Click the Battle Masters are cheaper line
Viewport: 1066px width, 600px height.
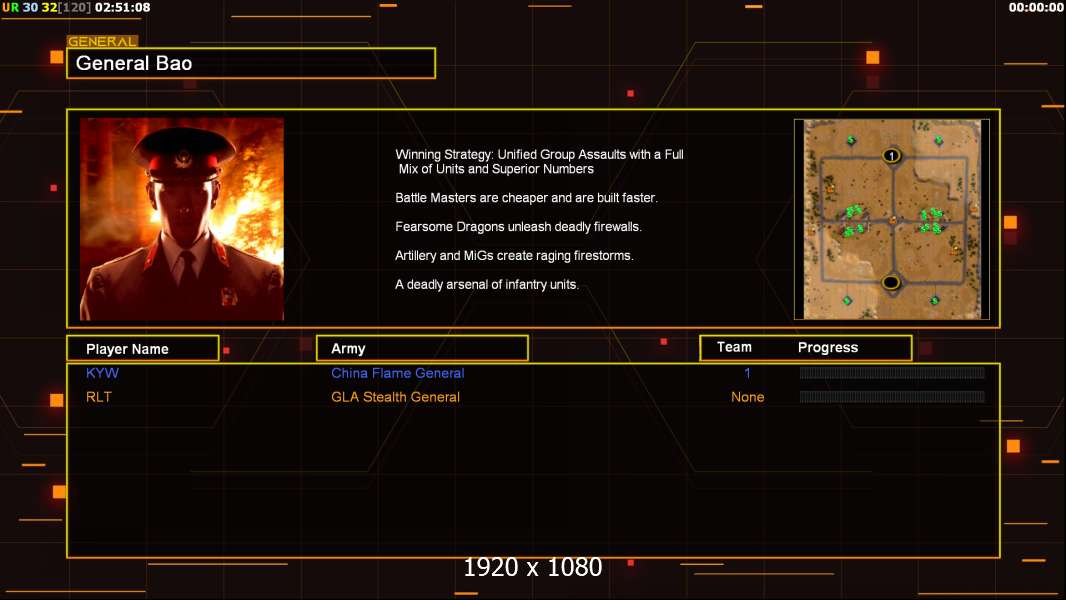[526, 198]
